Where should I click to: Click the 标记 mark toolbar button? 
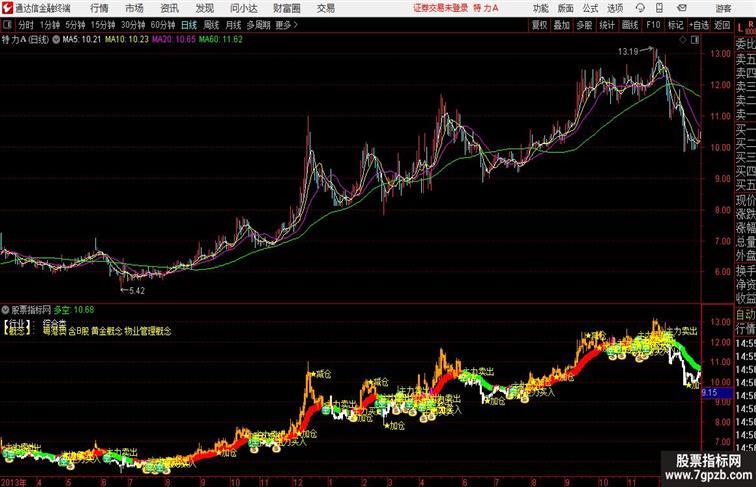coord(675,25)
